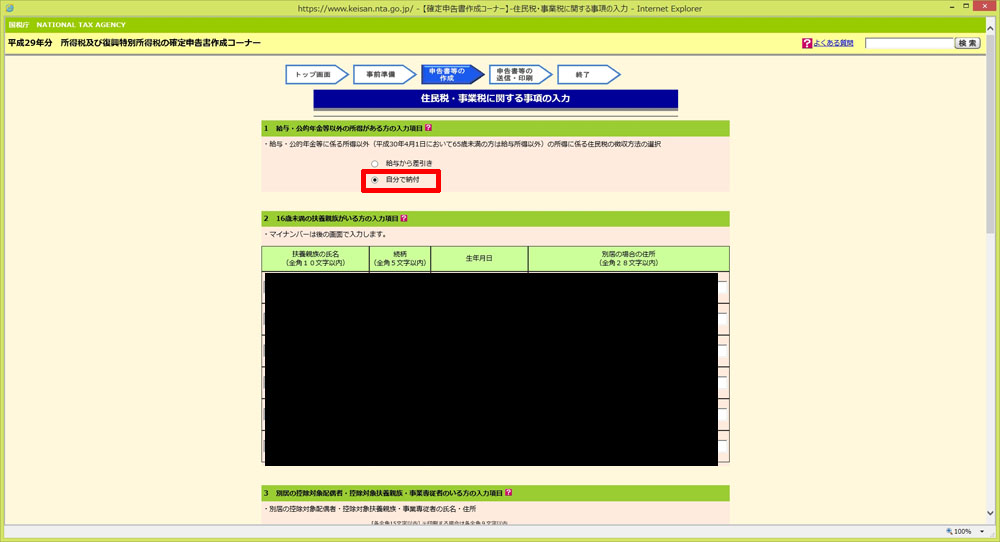Click the vertical scrollbar thumb

coord(990,134)
